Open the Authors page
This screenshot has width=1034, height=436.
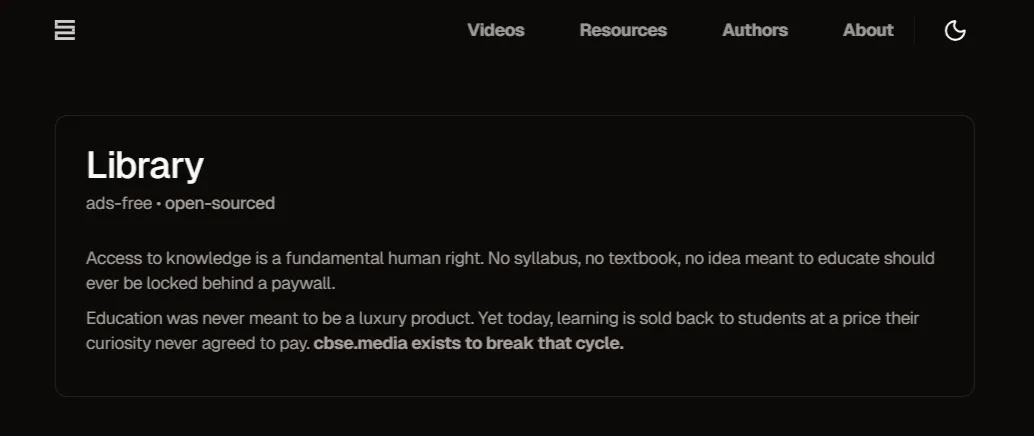click(x=755, y=30)
